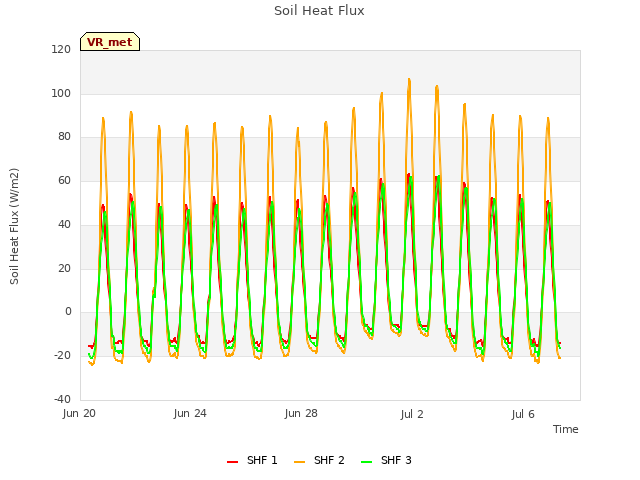
Task: Click the Jul 2 x-axis tick label
Action: pos(412,414)
